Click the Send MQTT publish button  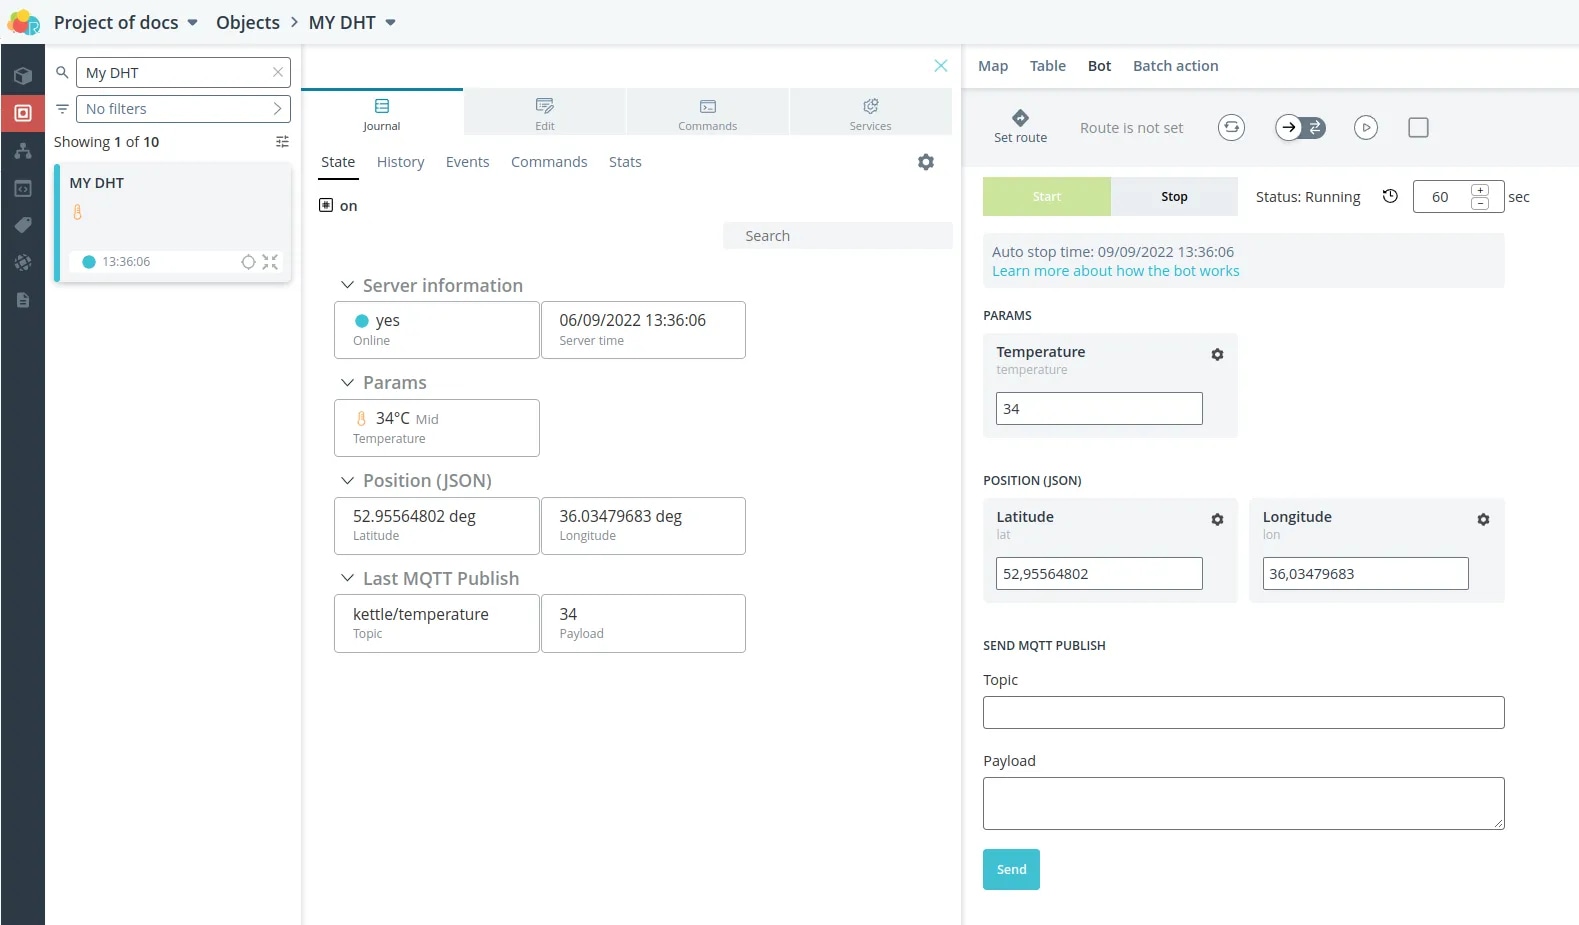pyautogui.click(x=1011, y=870)
